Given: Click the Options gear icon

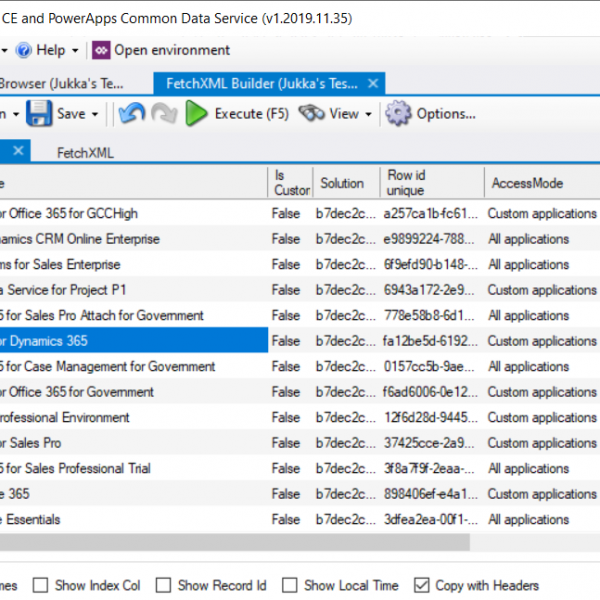Looking at the screenshot, I should [x=398, y=113].
